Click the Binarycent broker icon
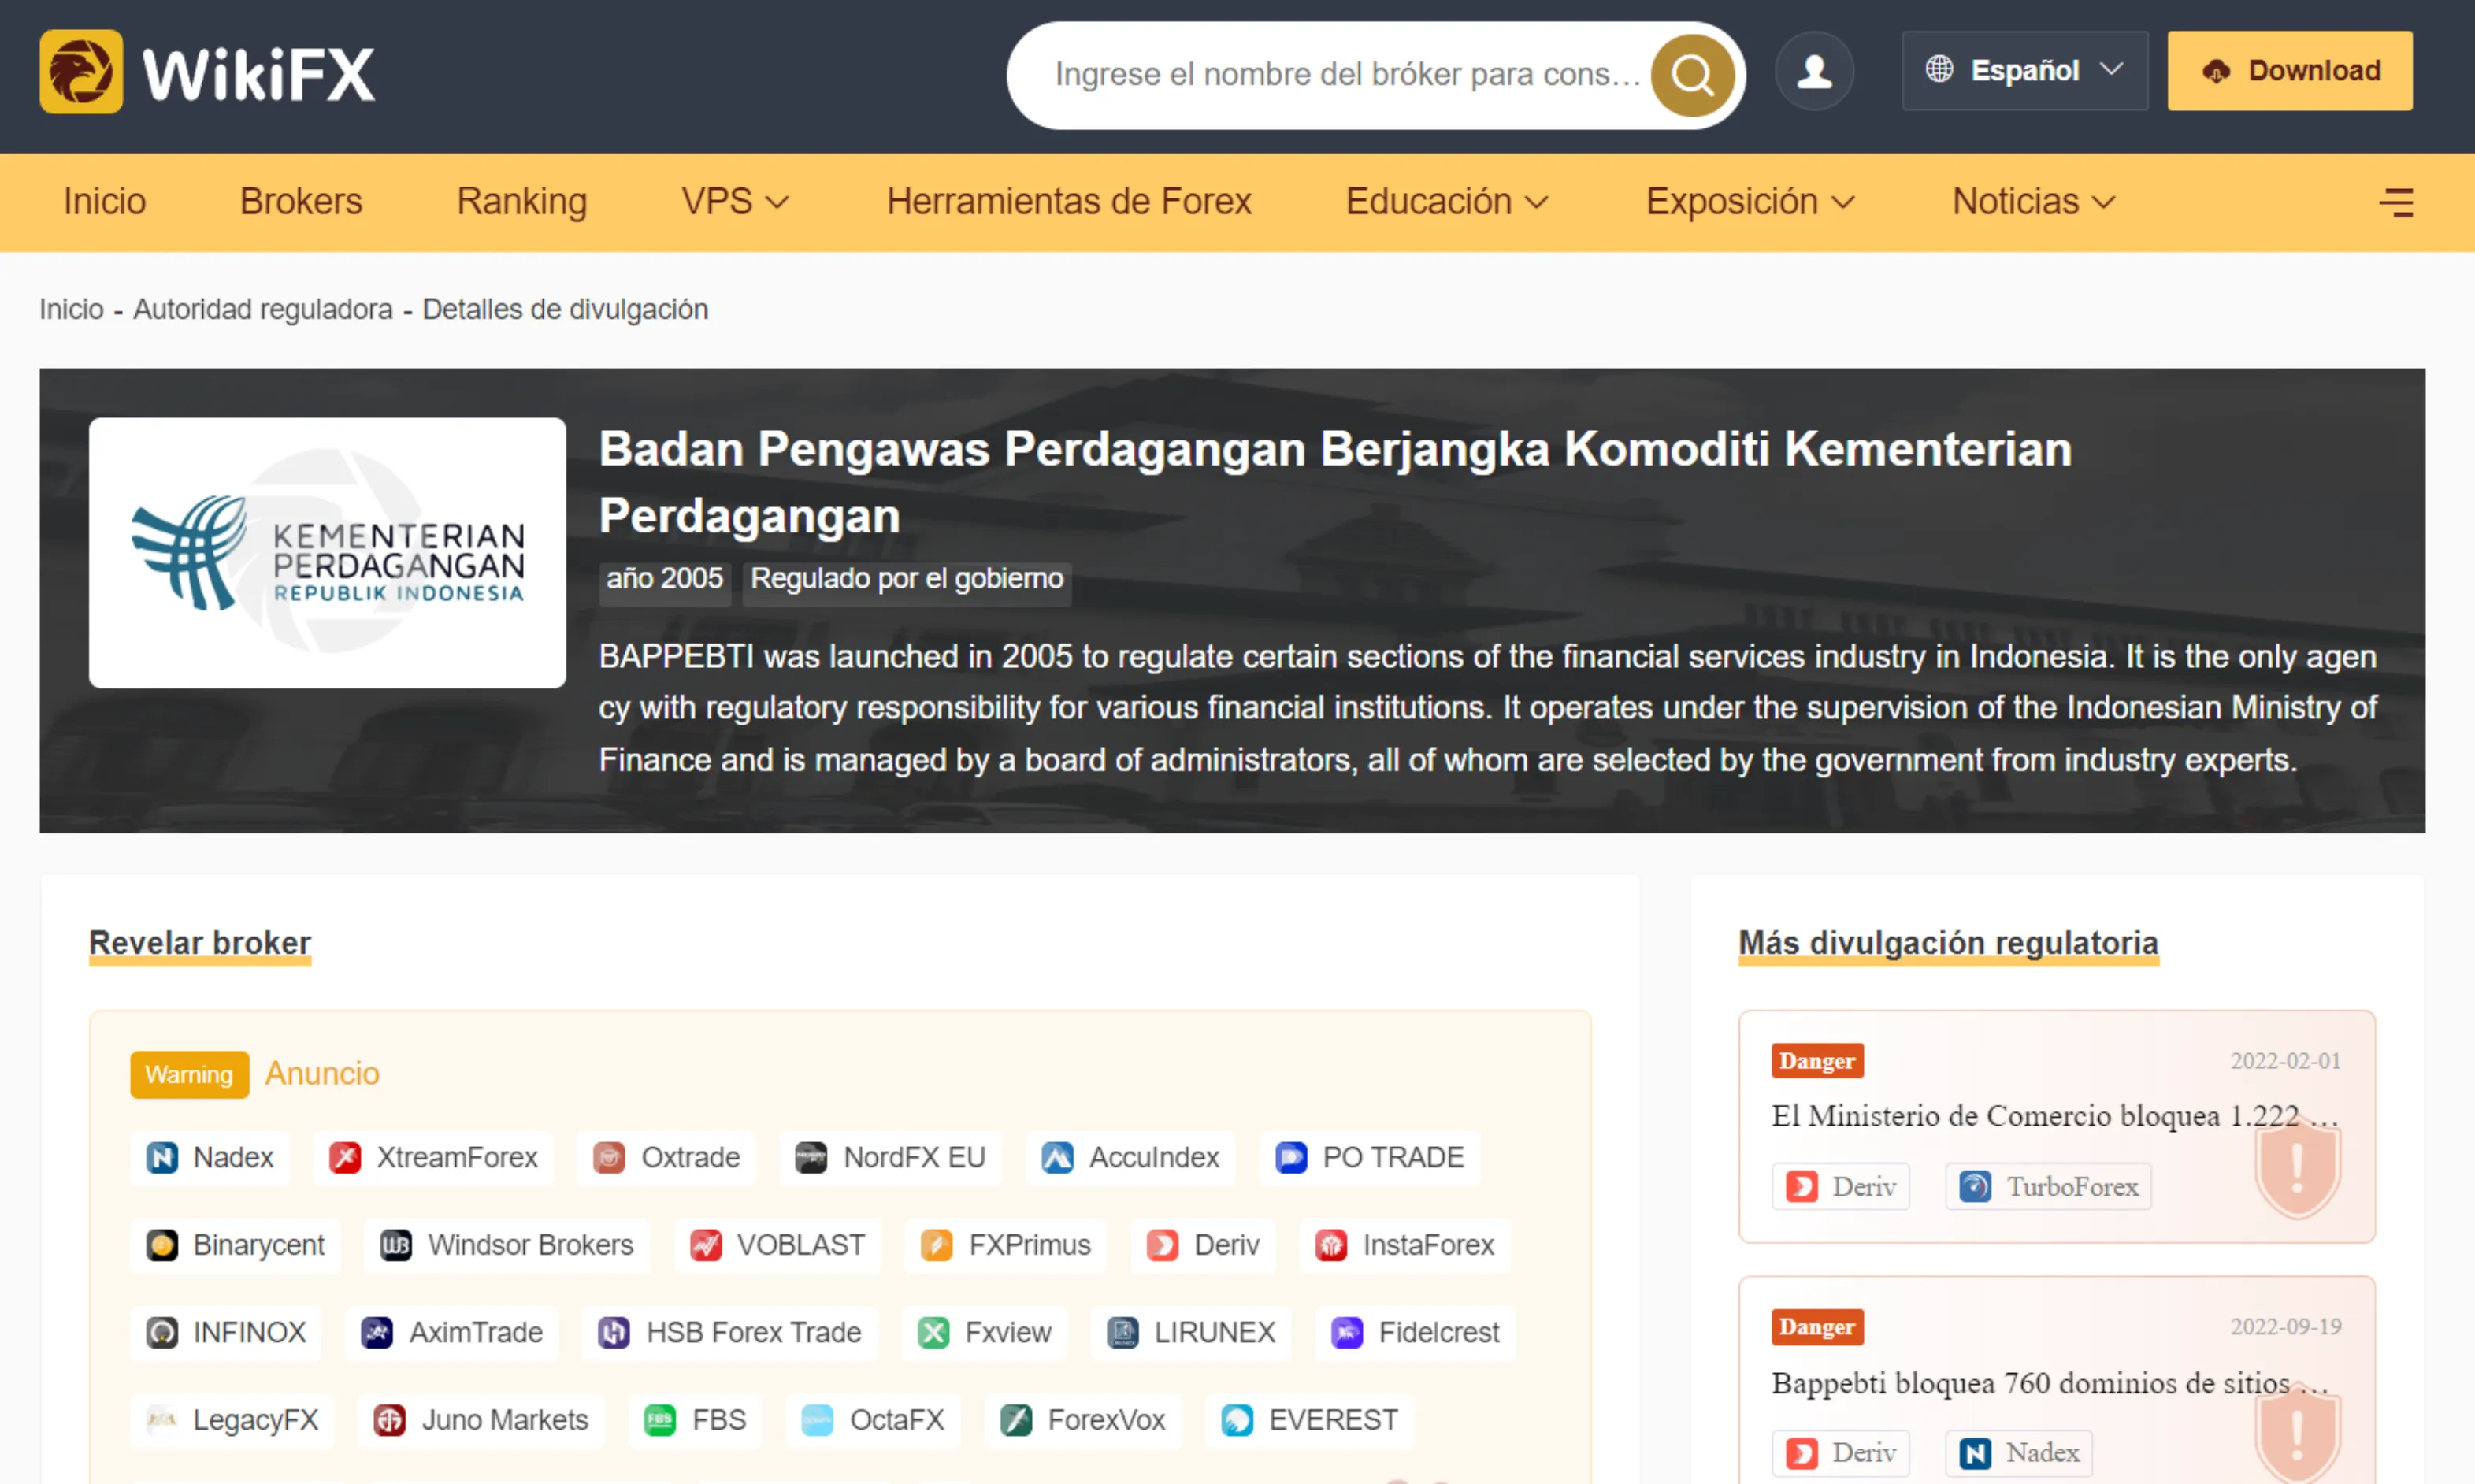 (162, 1245)
